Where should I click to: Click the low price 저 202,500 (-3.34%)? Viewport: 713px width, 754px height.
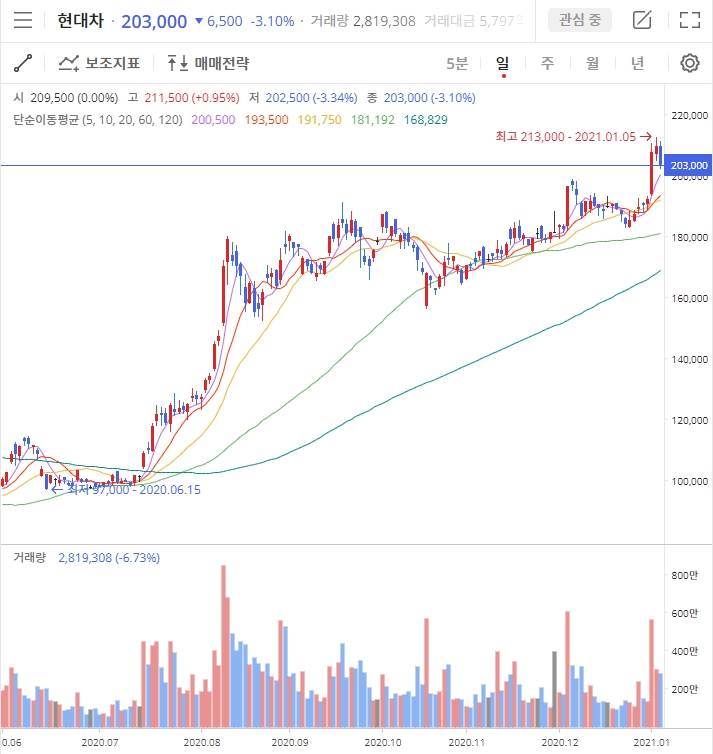(303, 98)
